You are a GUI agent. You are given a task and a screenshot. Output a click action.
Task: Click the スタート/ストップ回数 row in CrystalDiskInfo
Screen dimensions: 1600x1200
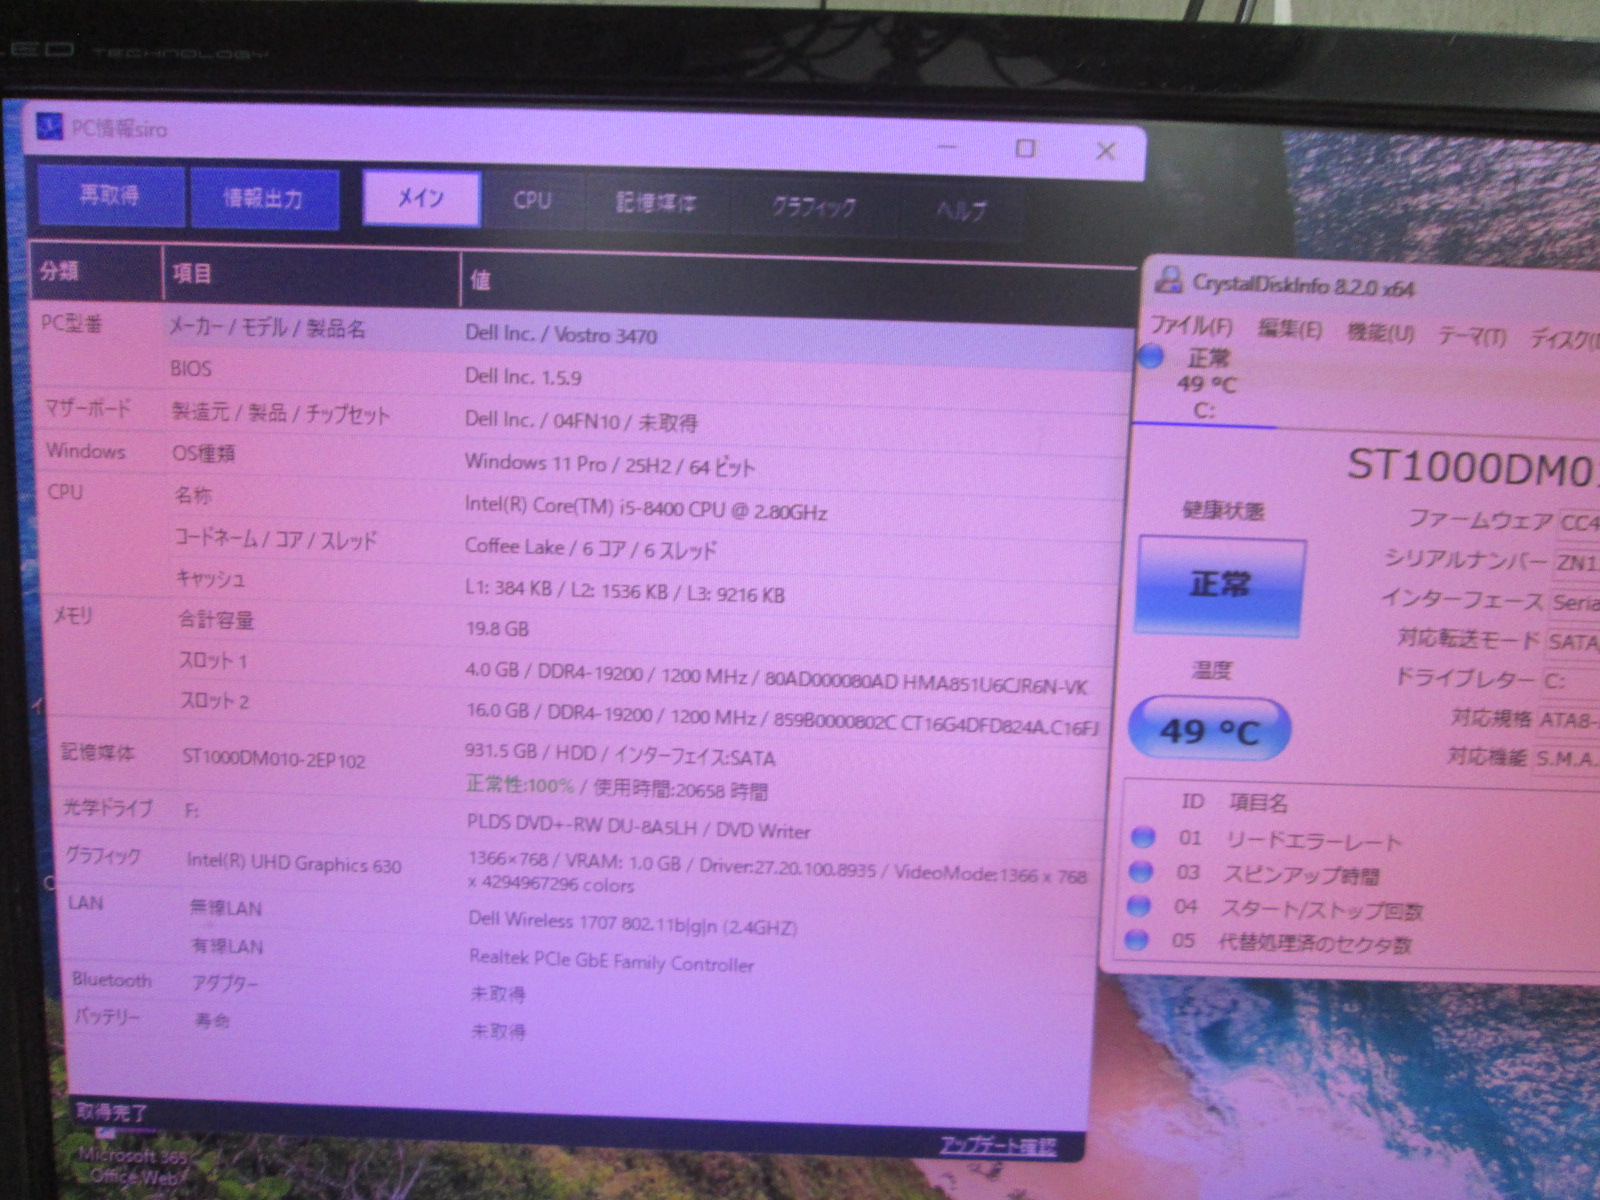click(x=1322, y=910)
